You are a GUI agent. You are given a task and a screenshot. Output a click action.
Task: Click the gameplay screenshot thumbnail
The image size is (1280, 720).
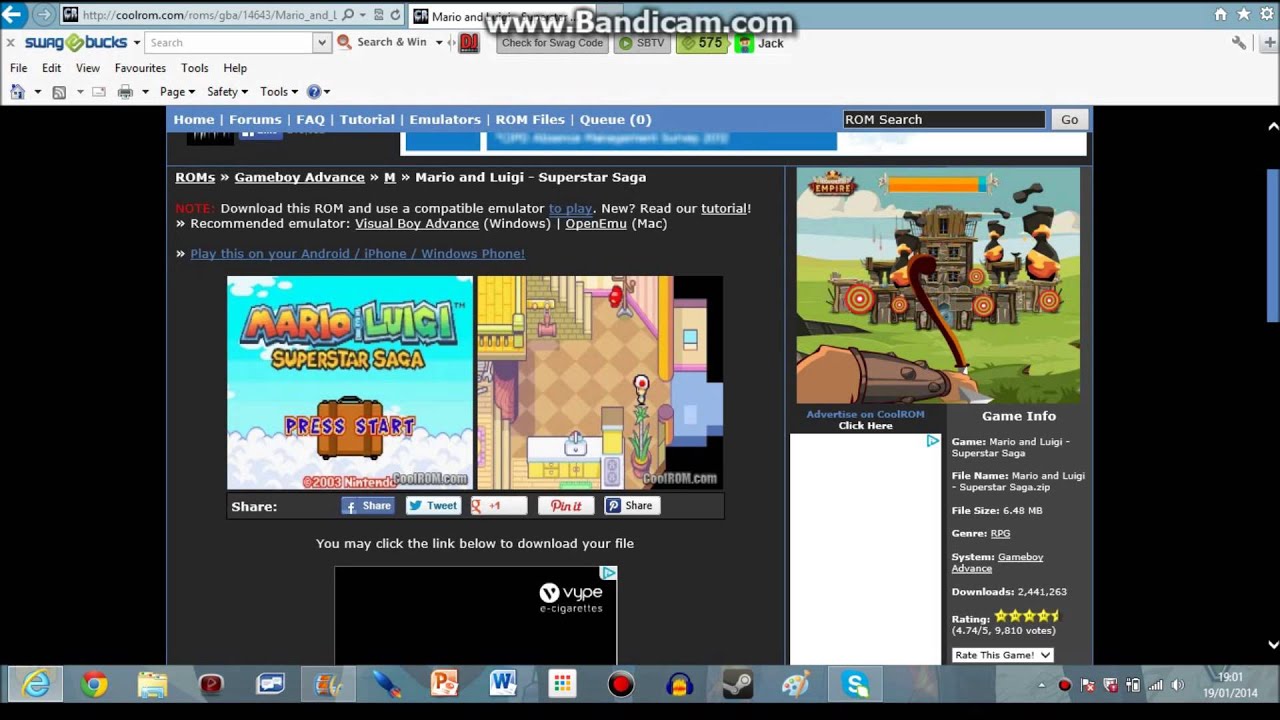[x=600, y=383]
